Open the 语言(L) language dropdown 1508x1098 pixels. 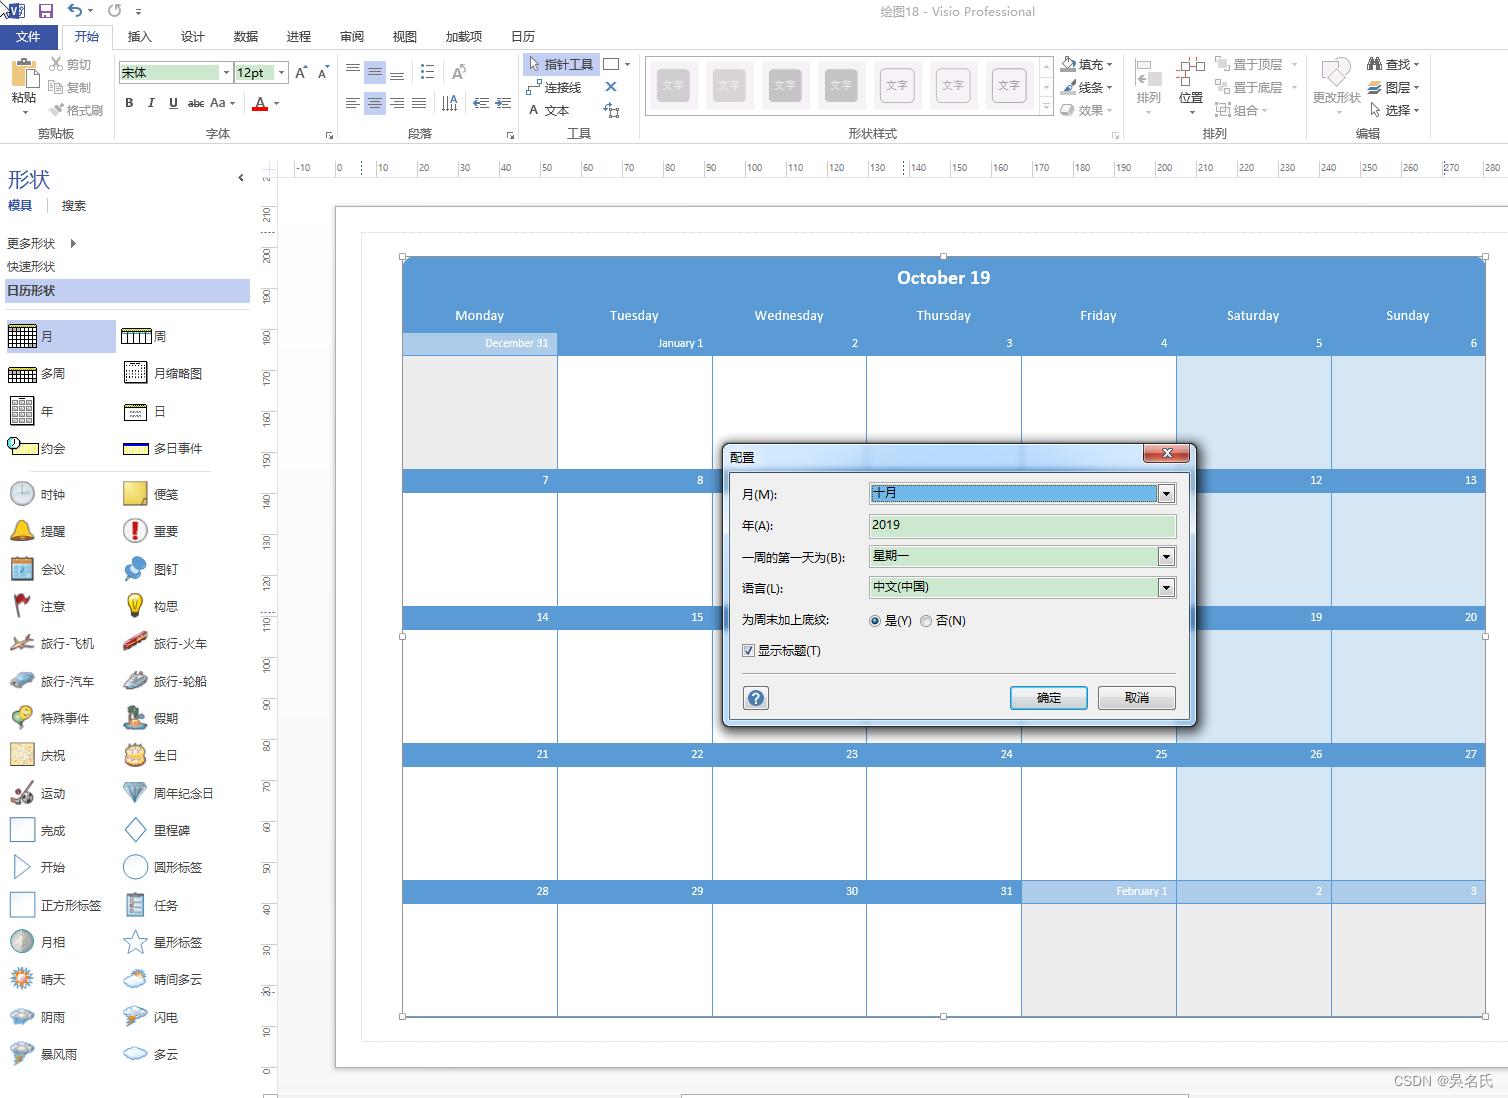point(1166,588)
